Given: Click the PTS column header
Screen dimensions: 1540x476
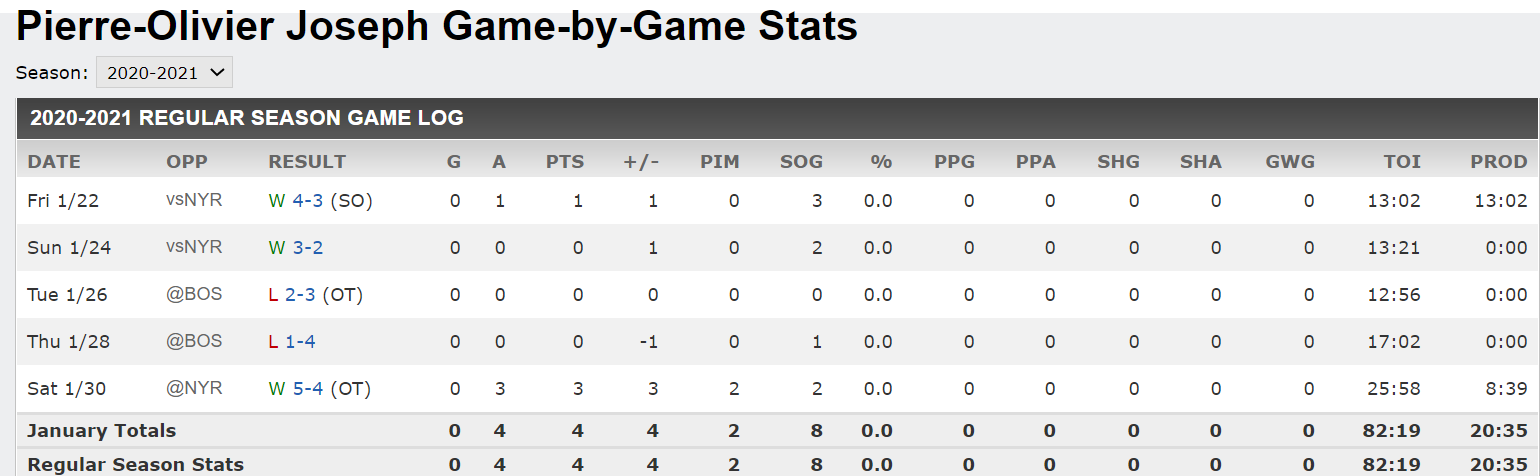Looking at the screenshot, I should coord(565,162).
